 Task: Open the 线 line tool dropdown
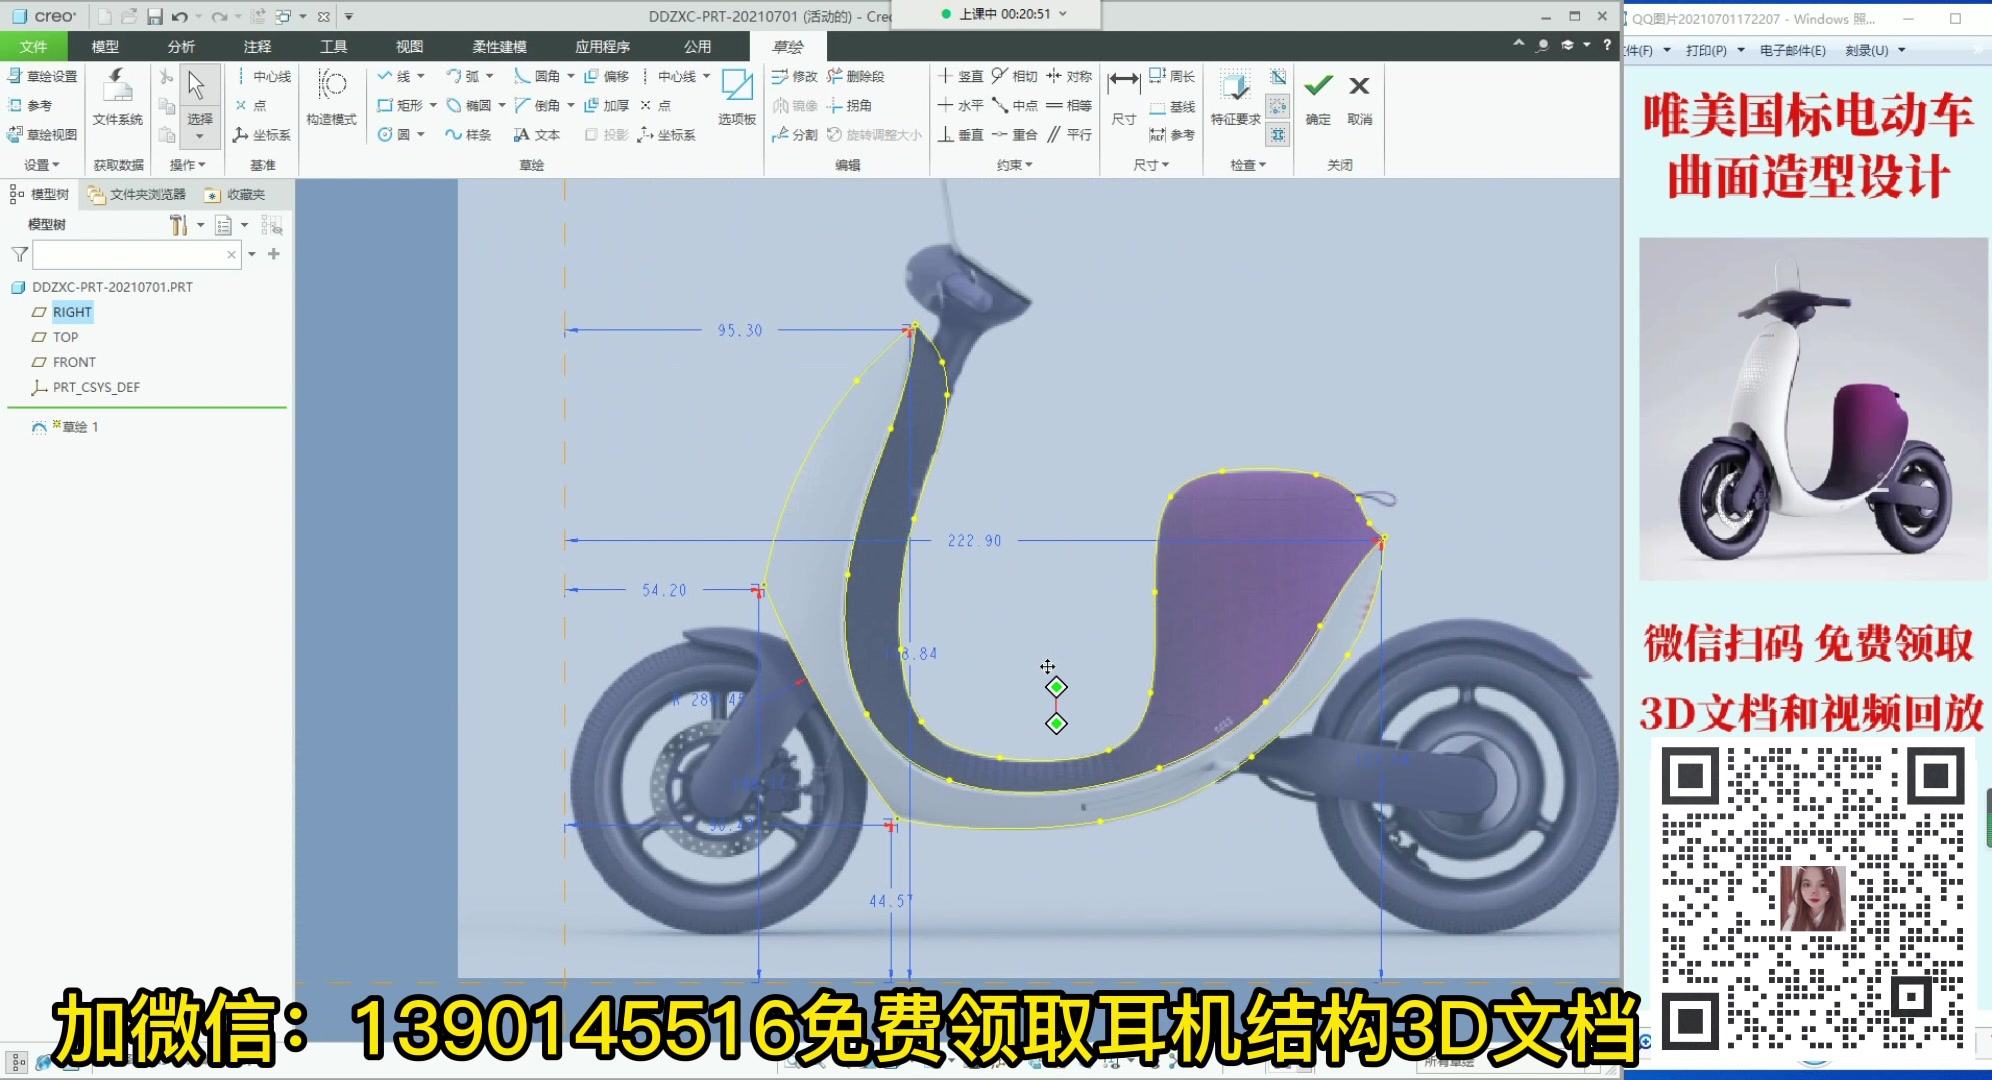click(423, 75)
